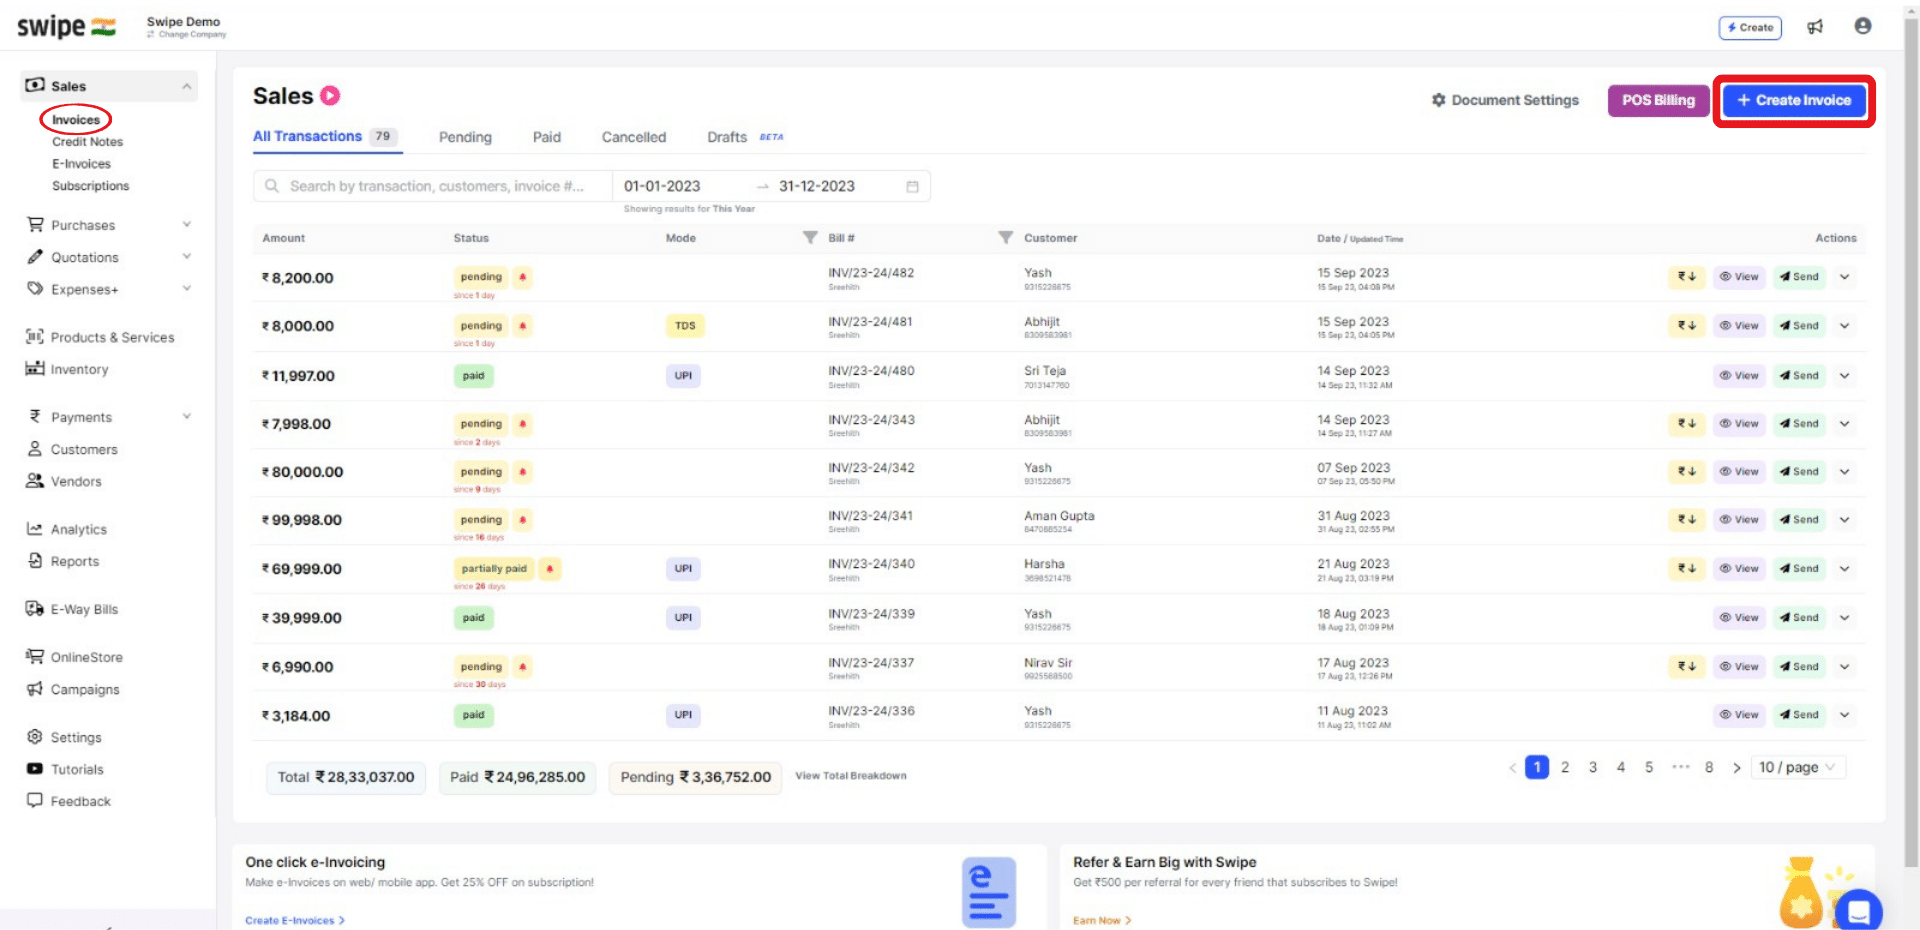Click the Create Invoice button

pyautogui.click(x=1793, y=100)
